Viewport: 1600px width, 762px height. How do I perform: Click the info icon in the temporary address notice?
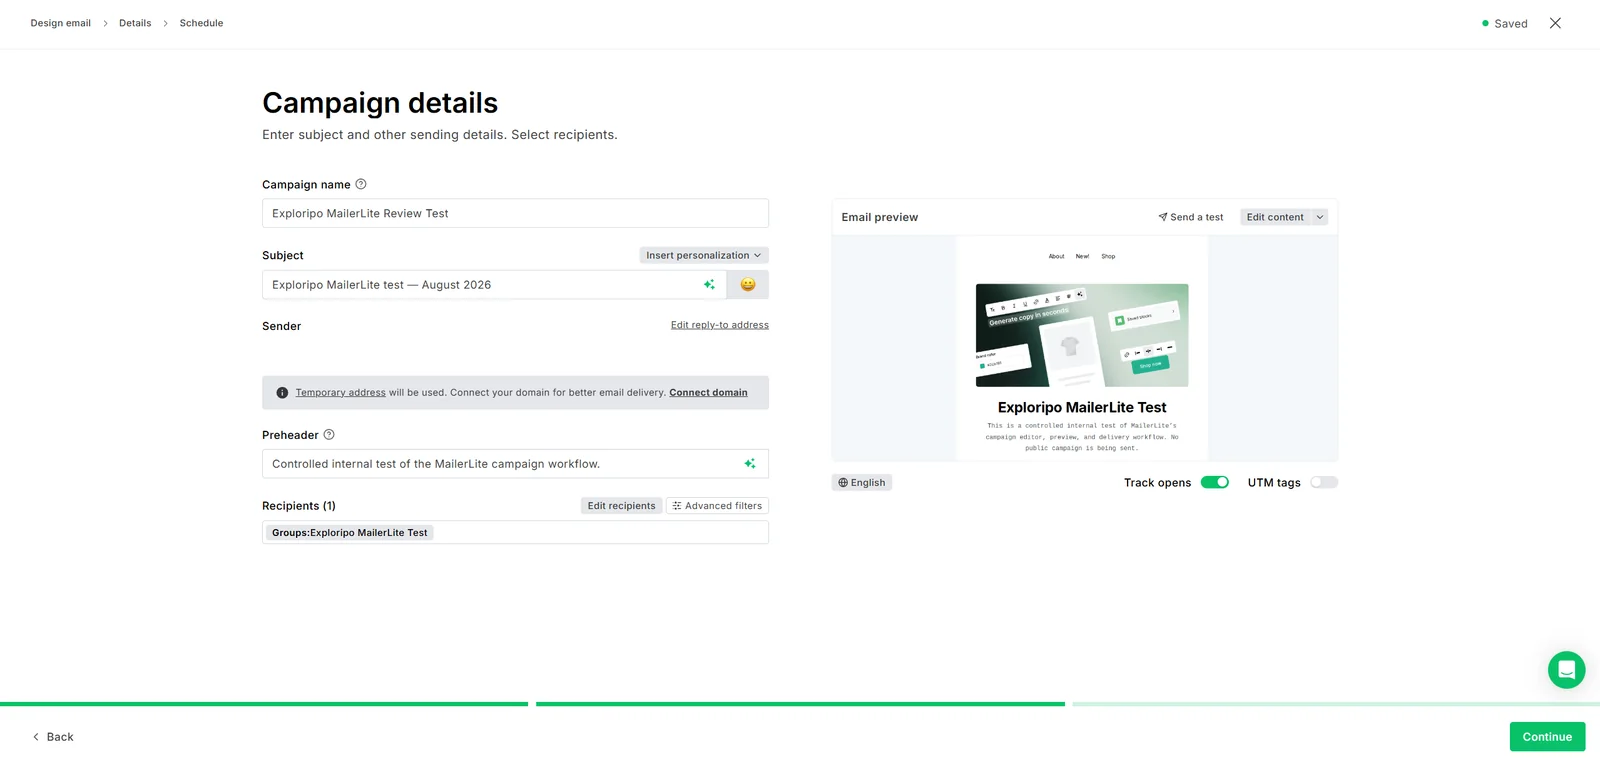(282, 393)
